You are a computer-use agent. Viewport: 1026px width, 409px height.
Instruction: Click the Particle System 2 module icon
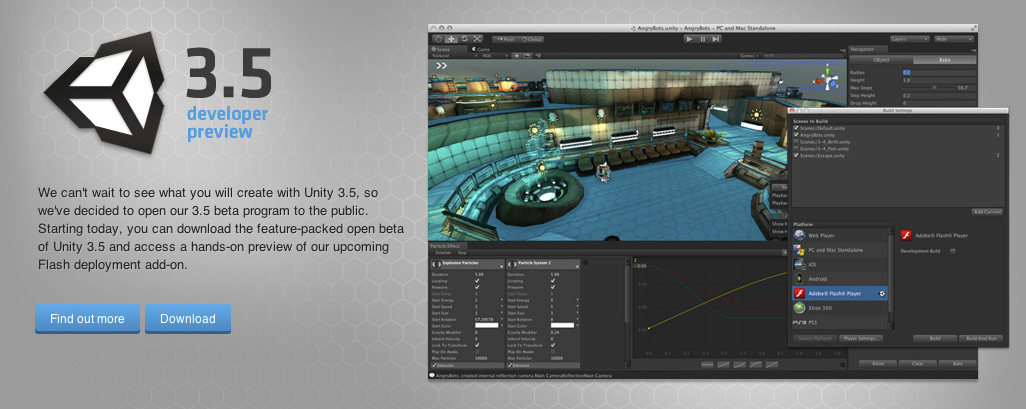click(512, 264)
